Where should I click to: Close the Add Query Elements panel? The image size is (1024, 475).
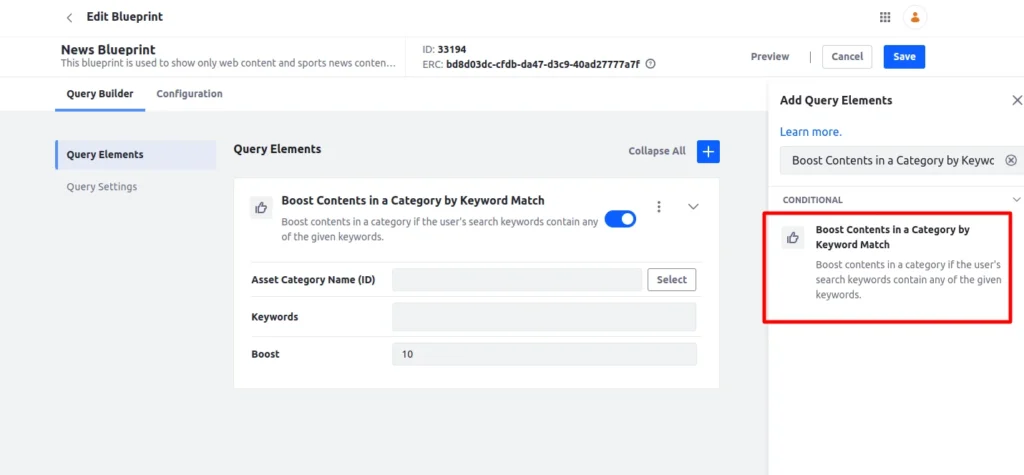[x=1016, y=101]
